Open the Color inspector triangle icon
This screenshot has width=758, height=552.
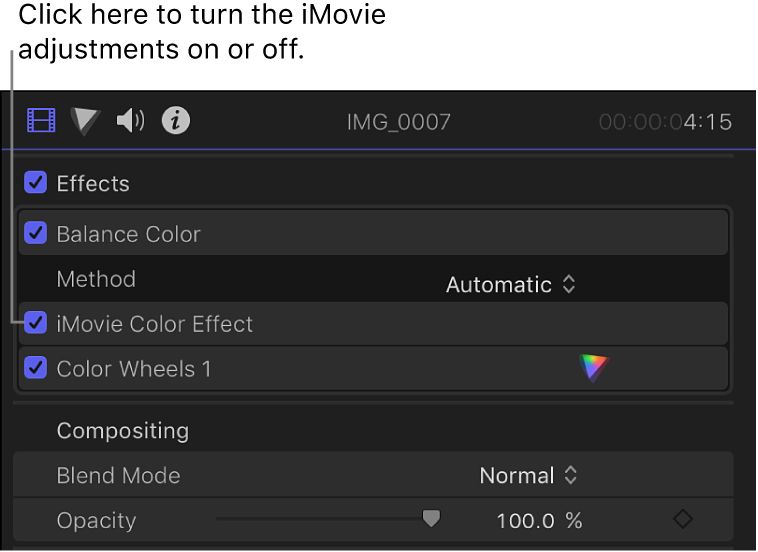(x=86, y=121)
